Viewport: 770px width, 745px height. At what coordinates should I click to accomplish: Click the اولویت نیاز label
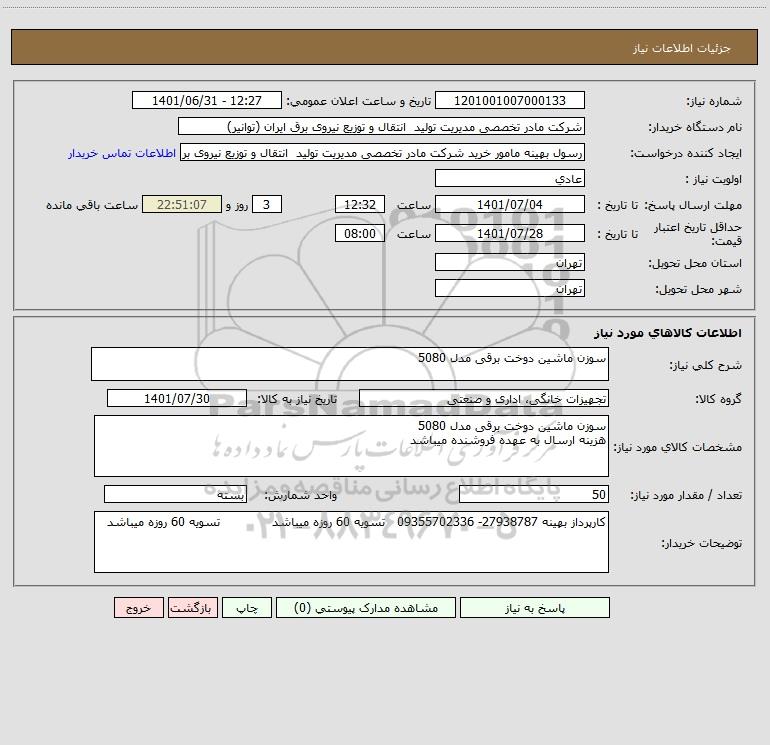point(714,179)
